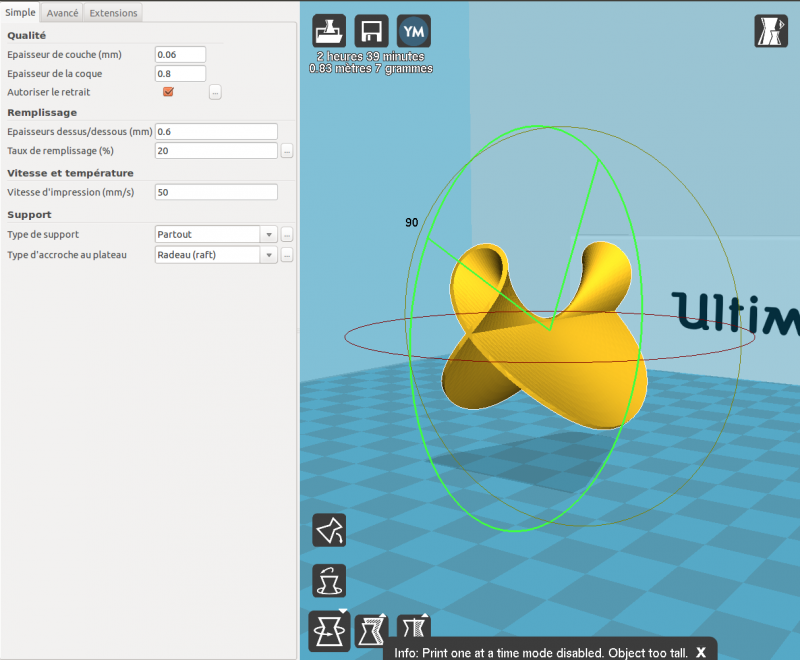Open retraction settings '...' button
This screenshot has height=660, width=800.
coord(215,92)
